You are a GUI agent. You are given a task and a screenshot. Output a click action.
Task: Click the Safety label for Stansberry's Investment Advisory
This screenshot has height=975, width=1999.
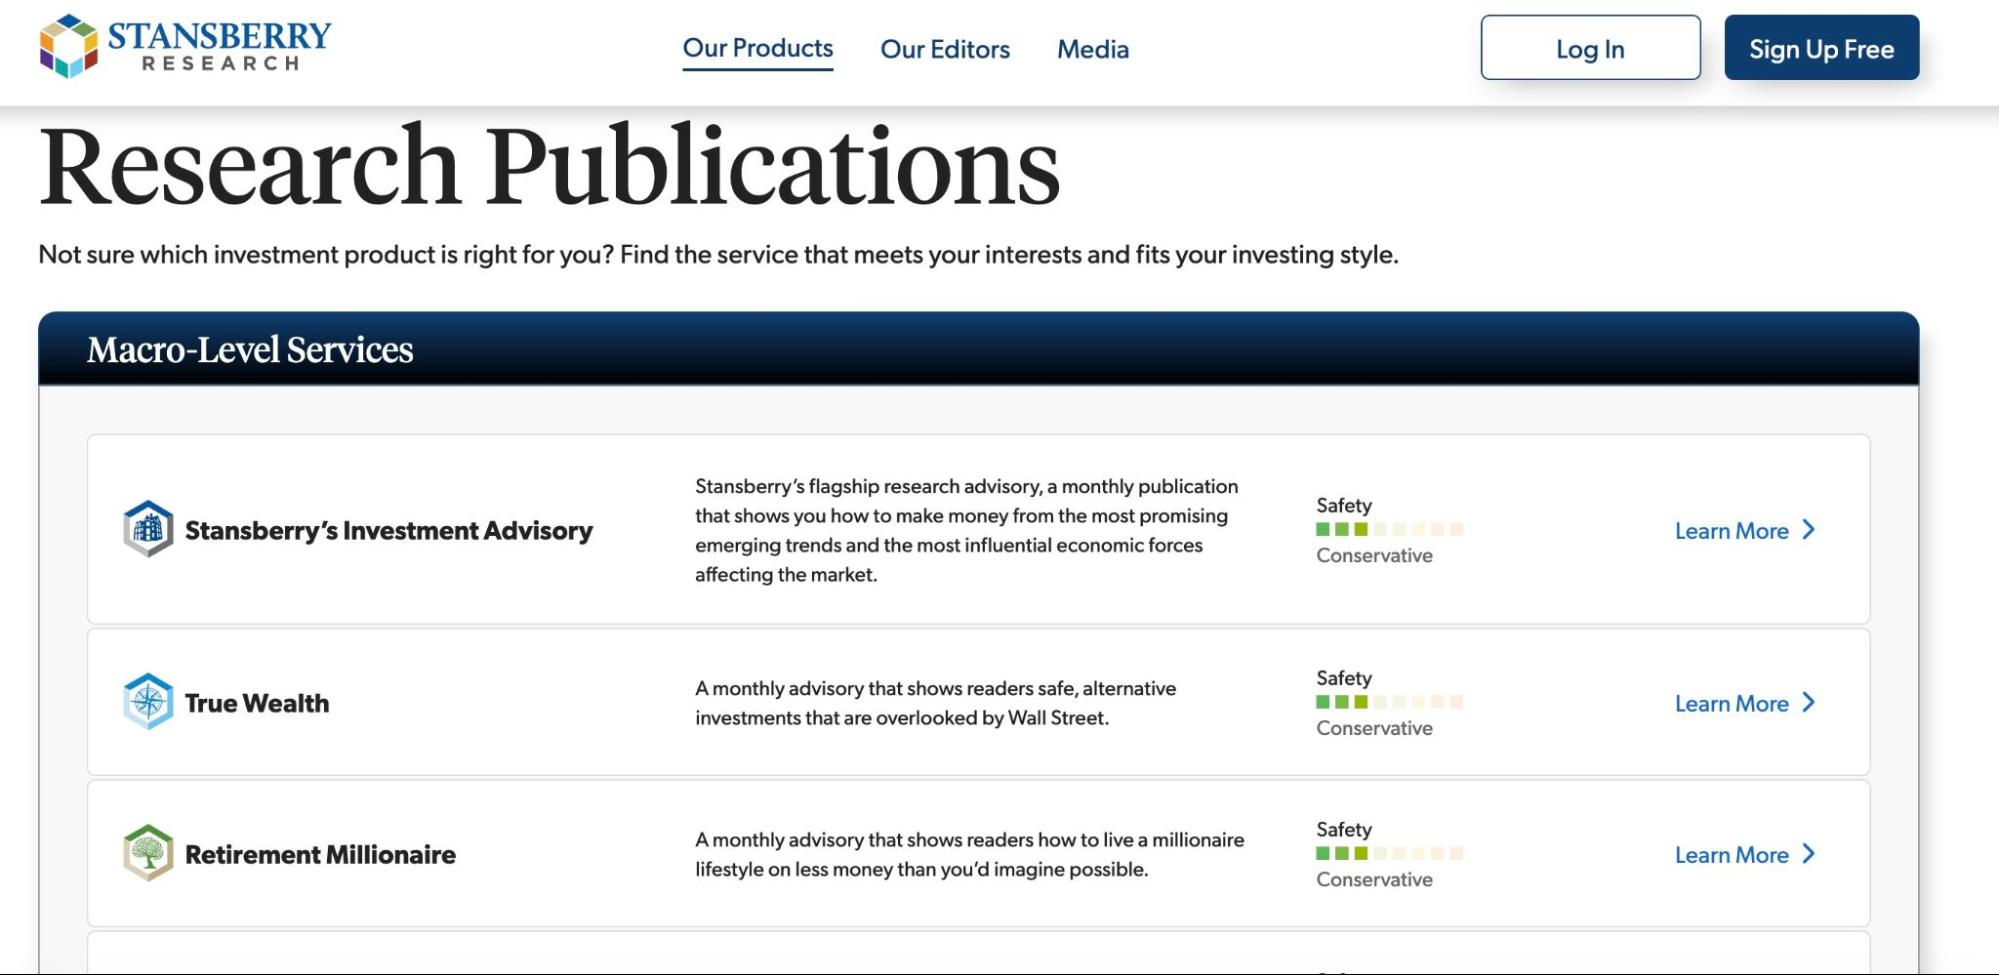1344,505
